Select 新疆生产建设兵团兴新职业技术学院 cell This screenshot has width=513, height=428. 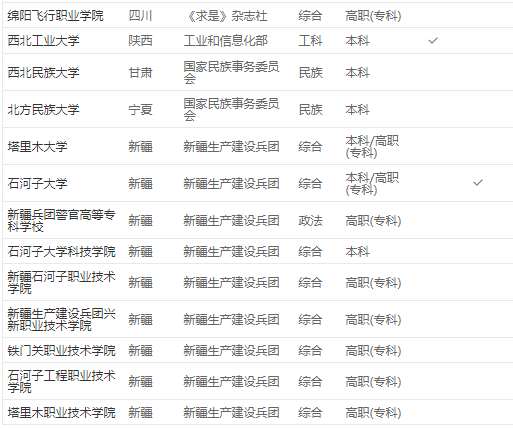click(61, 319)
